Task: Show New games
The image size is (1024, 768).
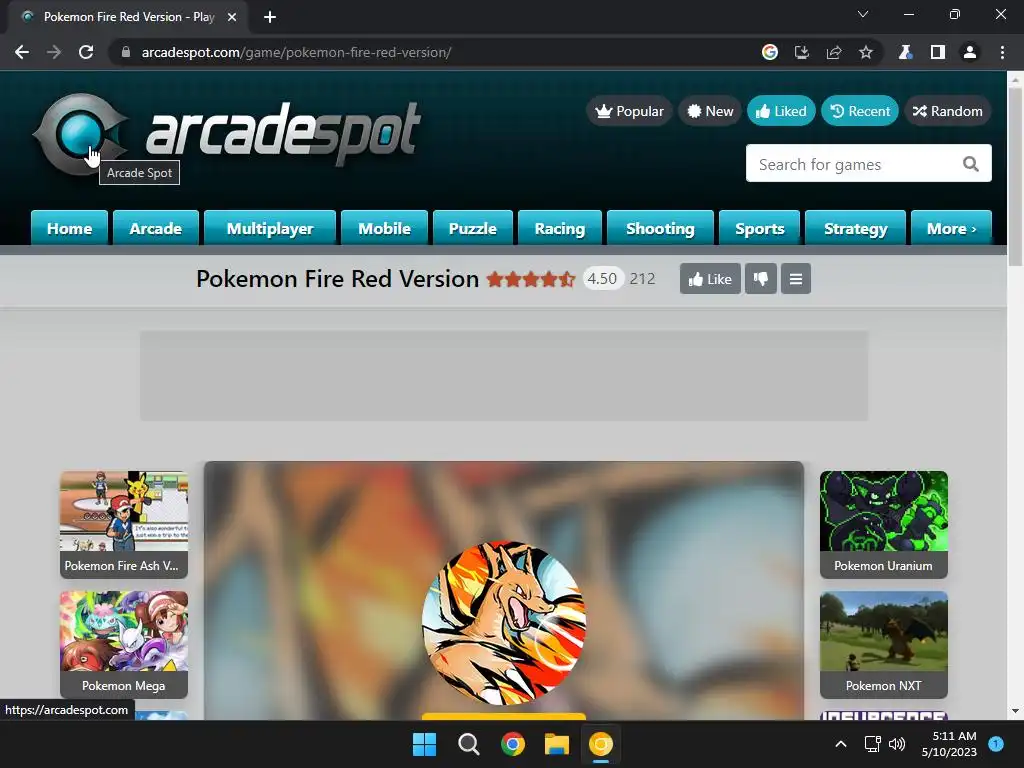Action: (x=710, y=111)
